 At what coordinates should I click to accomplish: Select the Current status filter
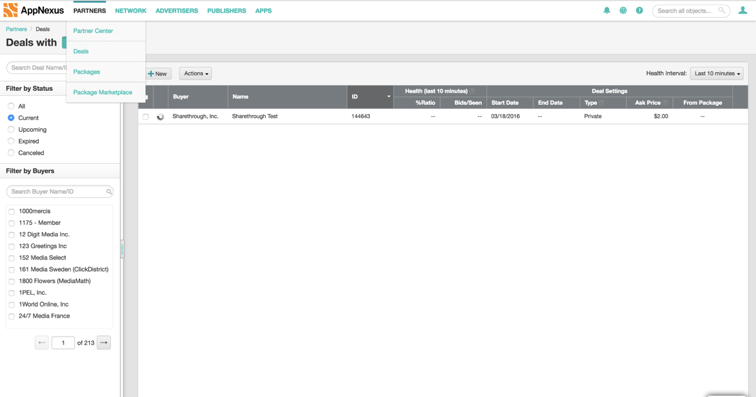(x=11, y=118)
